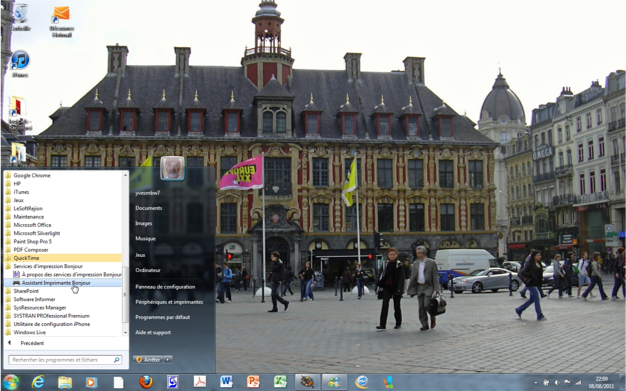Image resolution: width=626 pixels, height=391 pixels.
Task: Select the iTunes desktop shortcut
Action: pos(20,64)
